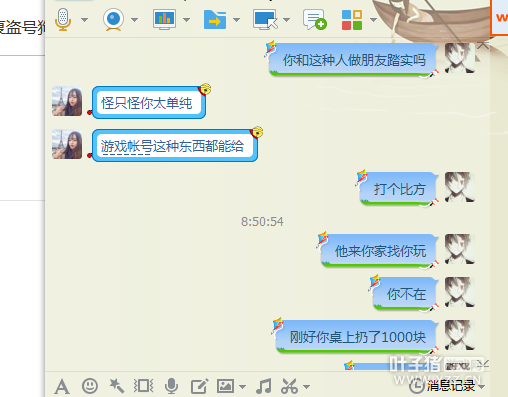The image size is (508, 397).
Task: Open the presentation demo chart icon
Action: [x=164, y=20]
